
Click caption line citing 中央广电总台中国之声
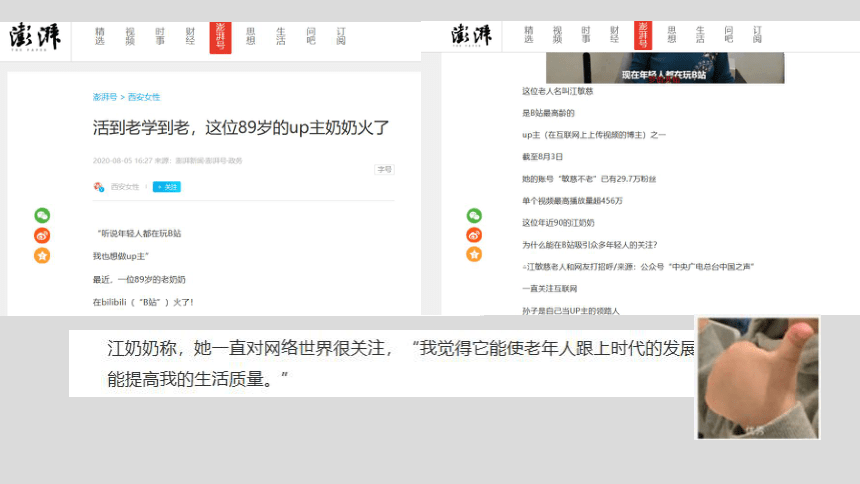[638, 267]
